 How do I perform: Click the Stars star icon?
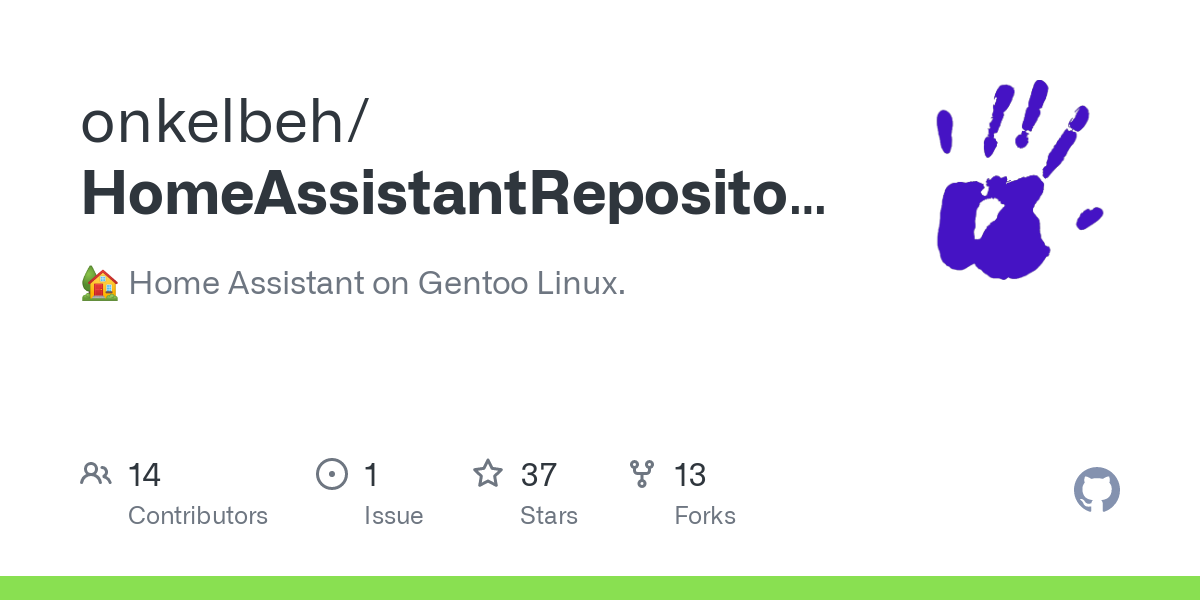coord(487,473)
